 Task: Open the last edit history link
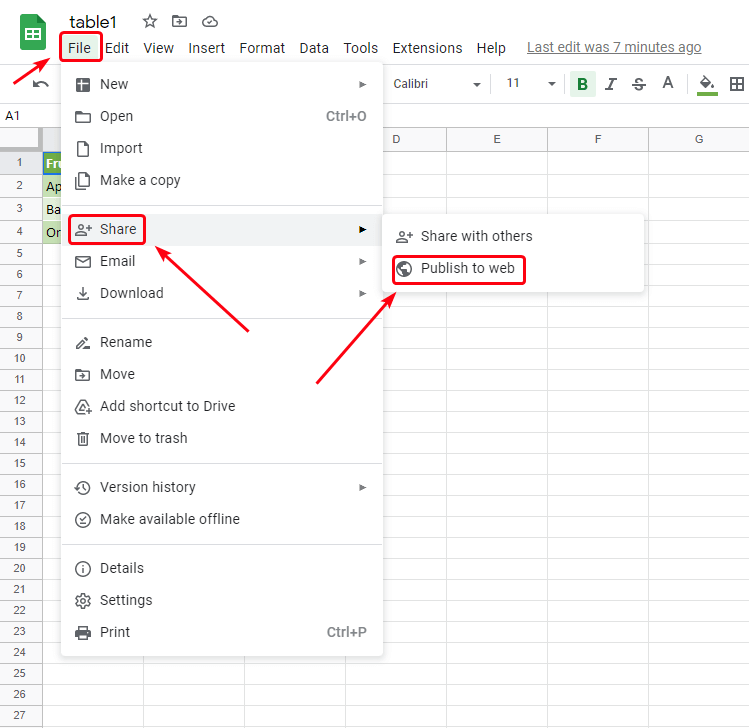point(613,47)
